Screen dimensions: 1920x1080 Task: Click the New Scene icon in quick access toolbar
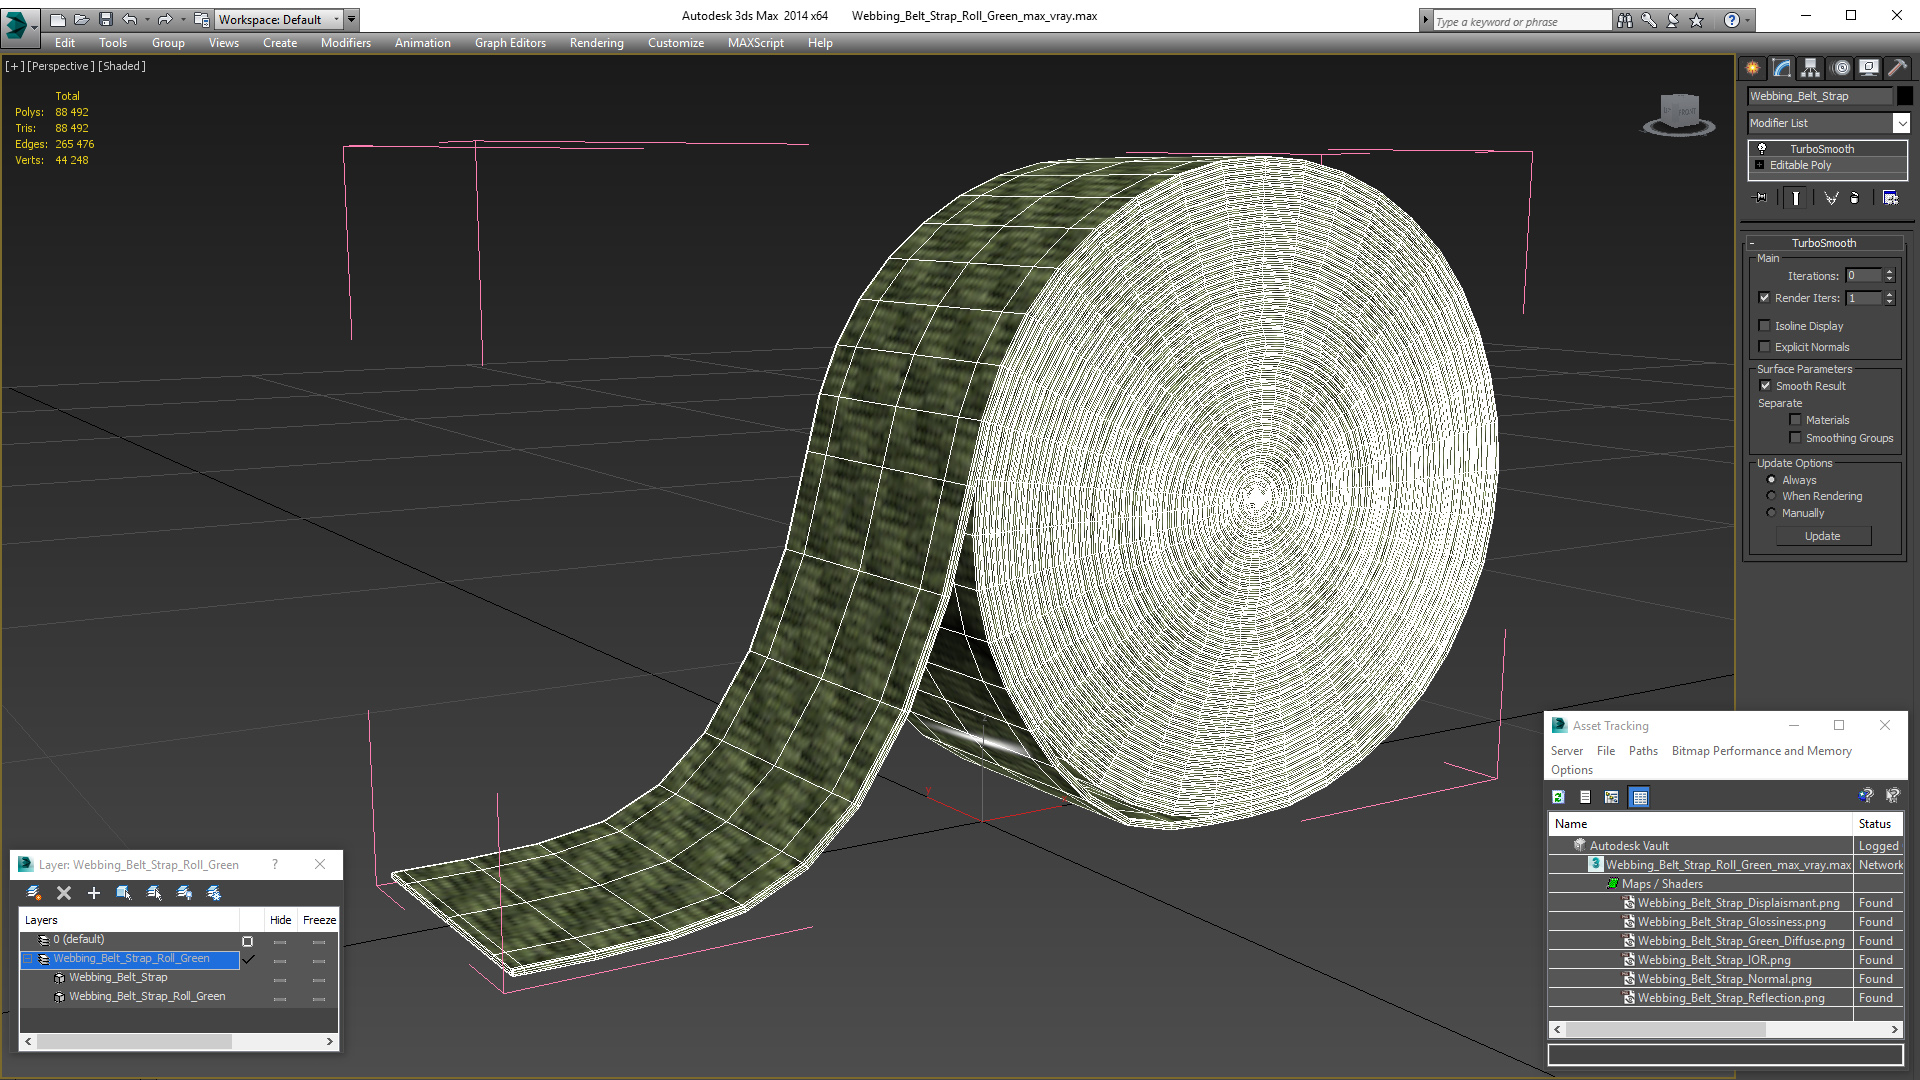tap(57, 19)
